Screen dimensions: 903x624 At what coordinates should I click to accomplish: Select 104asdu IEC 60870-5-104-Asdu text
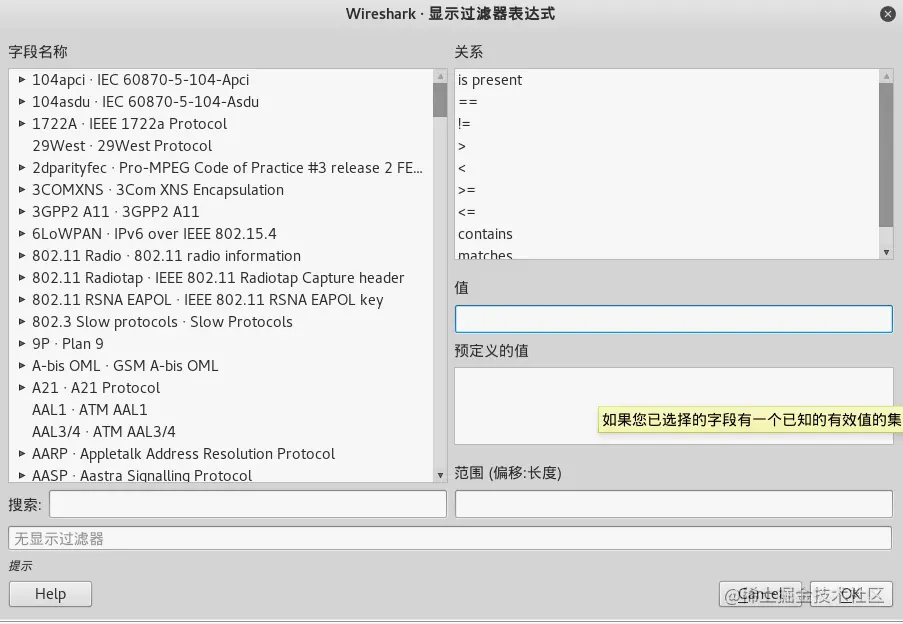tap(145, 101)
